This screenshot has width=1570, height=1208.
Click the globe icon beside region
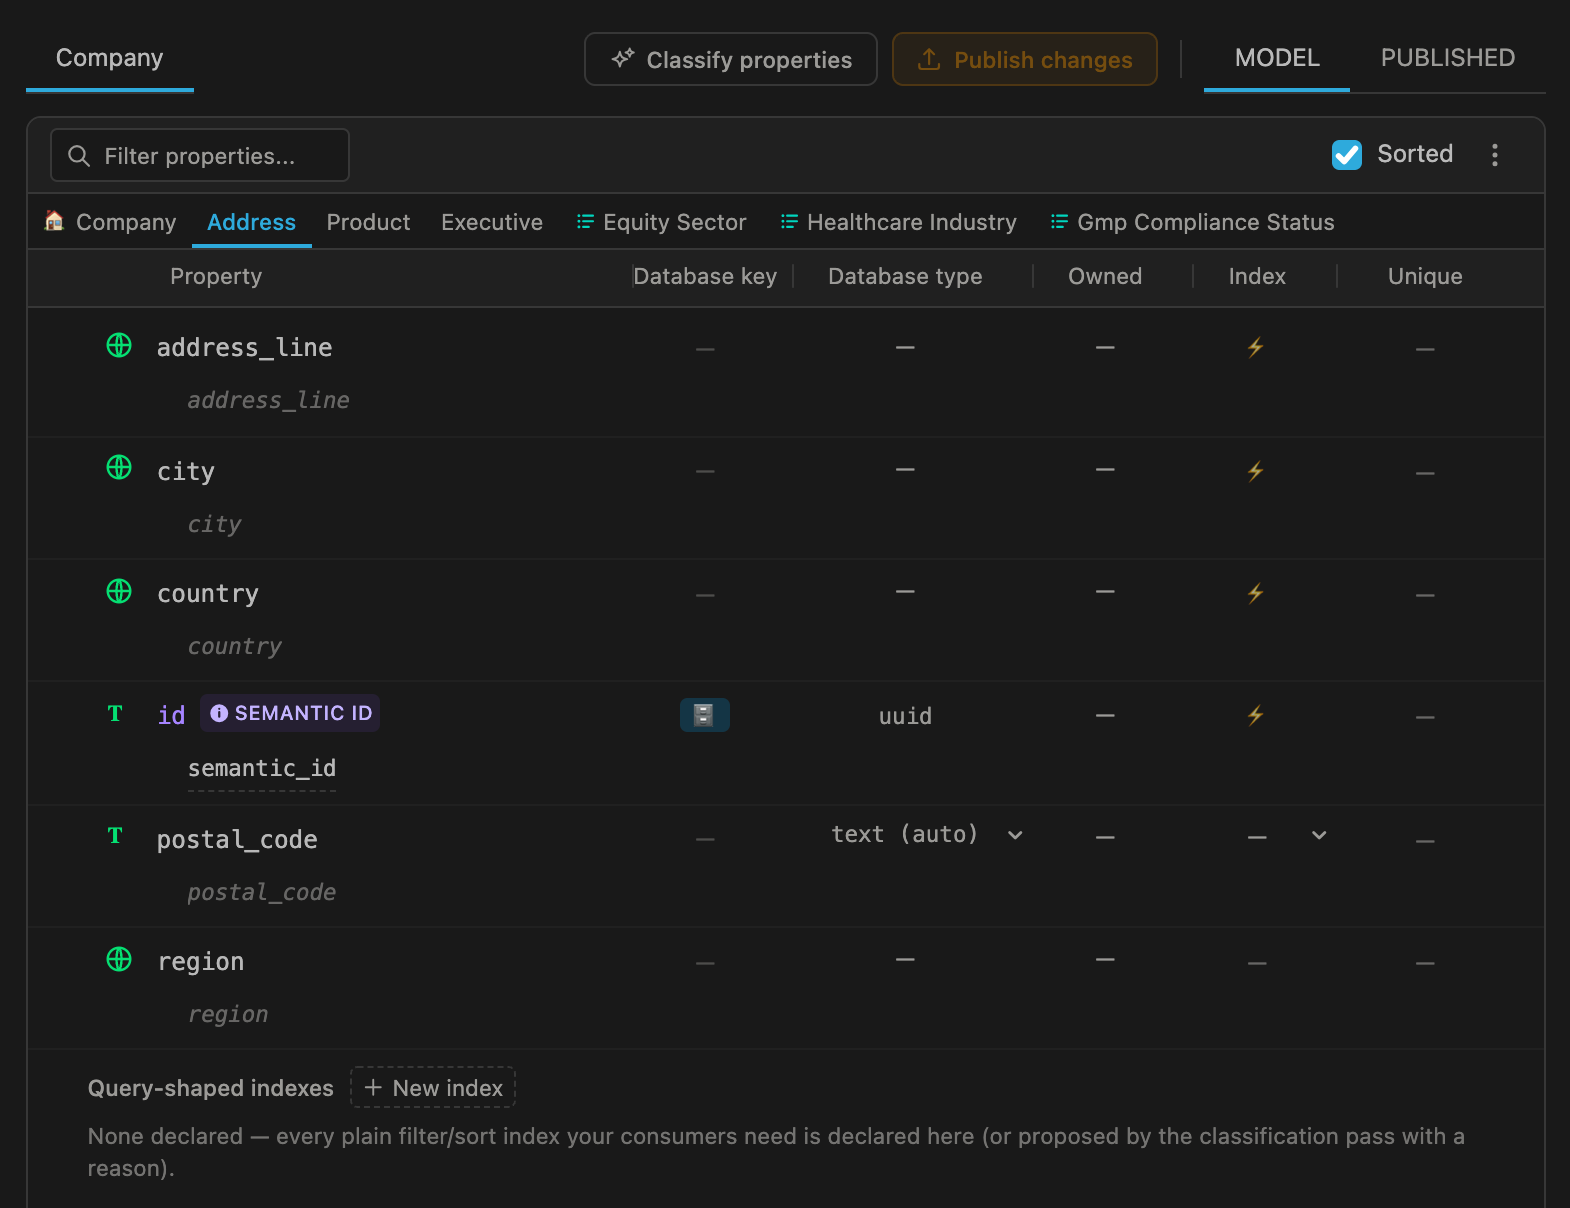119,959
